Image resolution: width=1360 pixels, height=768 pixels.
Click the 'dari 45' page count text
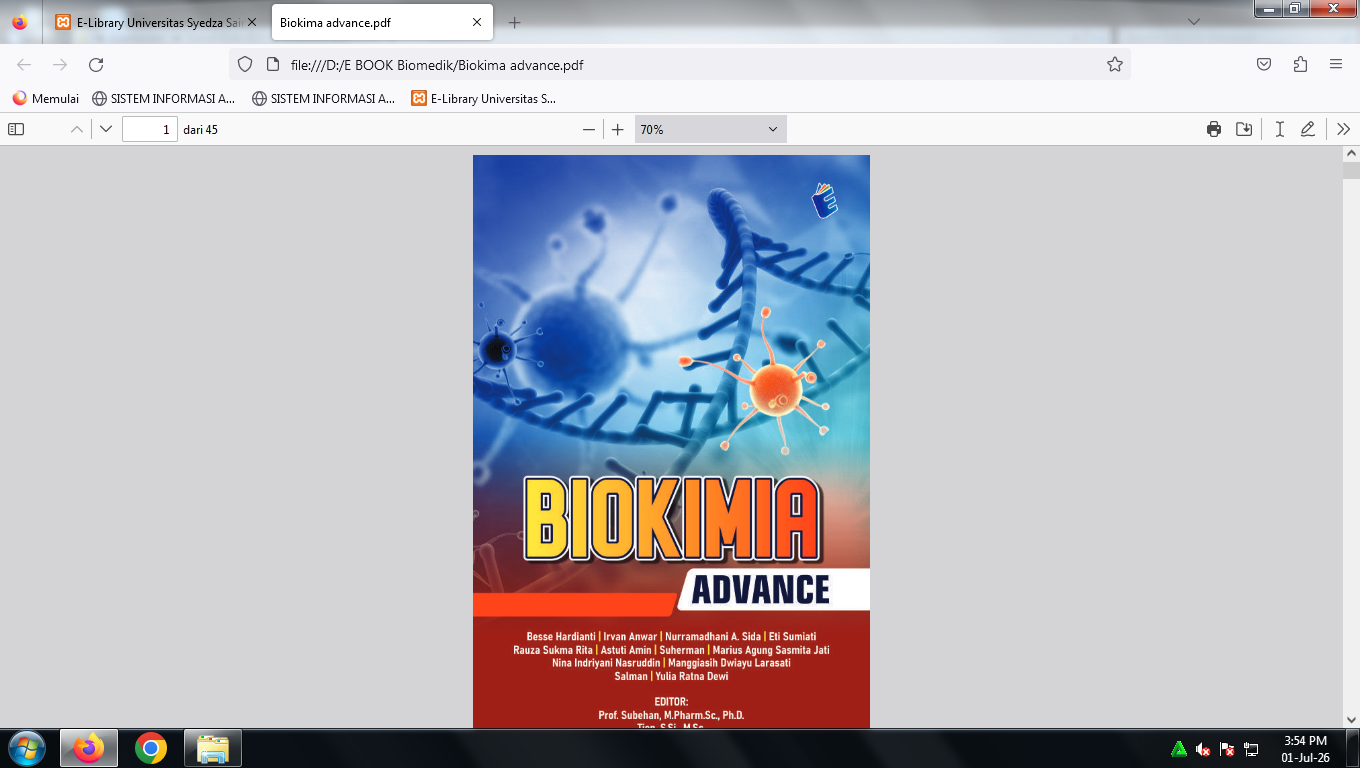click(200, 130)
